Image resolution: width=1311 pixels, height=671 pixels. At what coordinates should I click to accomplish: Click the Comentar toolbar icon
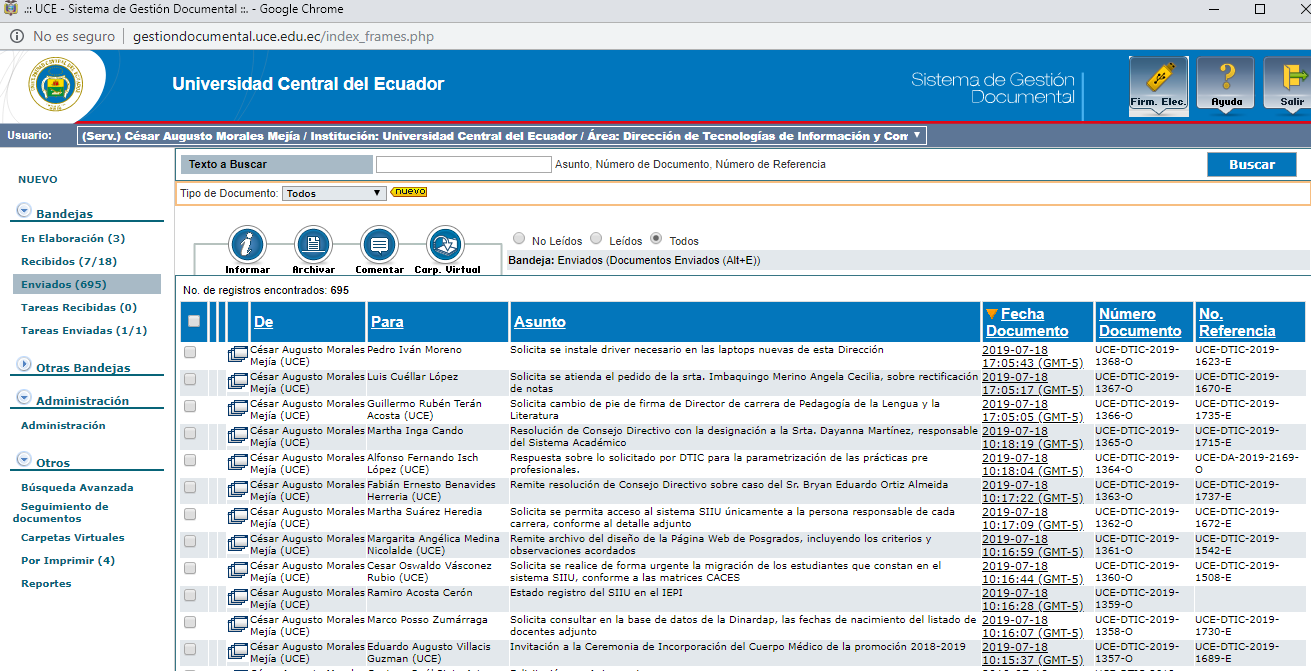point(379,251)
